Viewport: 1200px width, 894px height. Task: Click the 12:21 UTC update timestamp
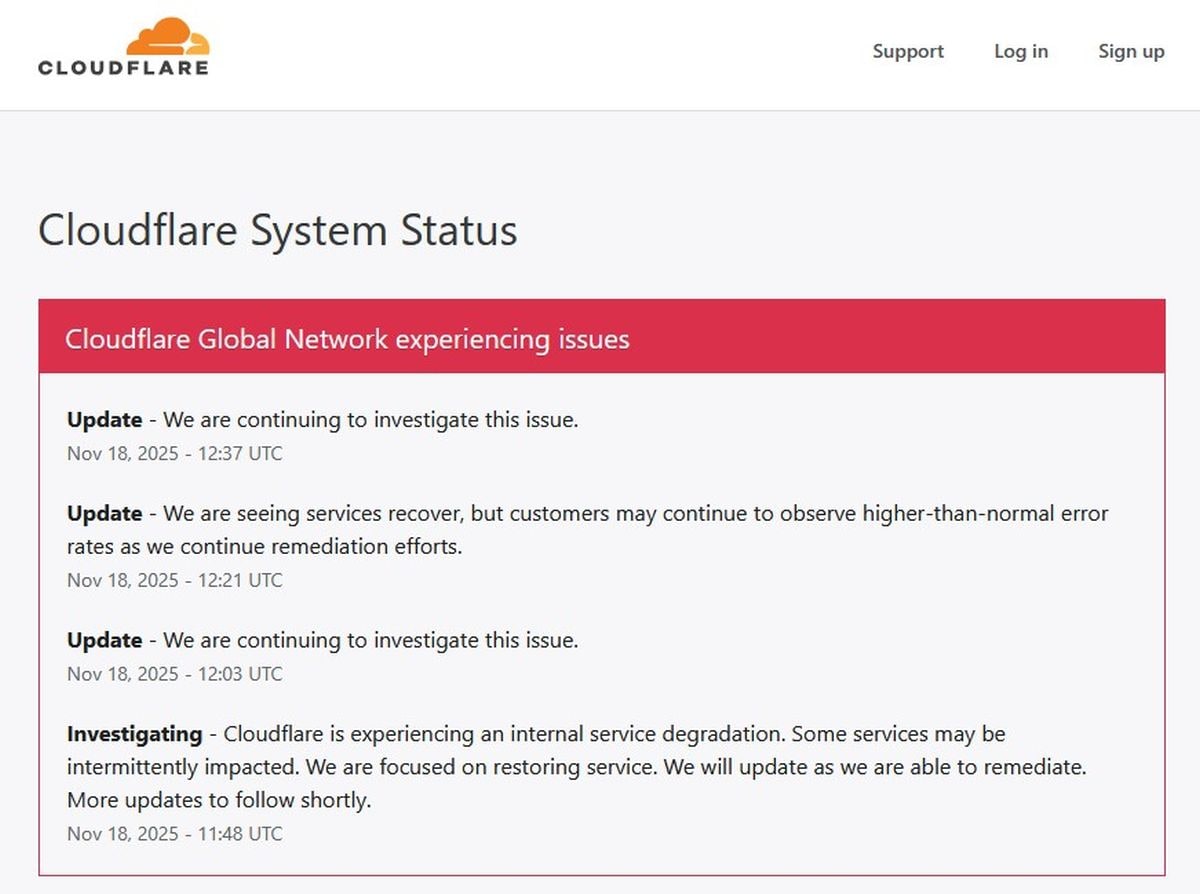click(174, 580)
